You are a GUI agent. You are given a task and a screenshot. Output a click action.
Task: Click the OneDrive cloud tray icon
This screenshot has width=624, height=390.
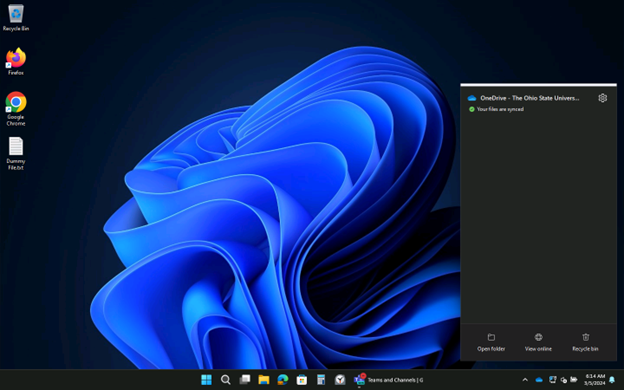point(539,380)
